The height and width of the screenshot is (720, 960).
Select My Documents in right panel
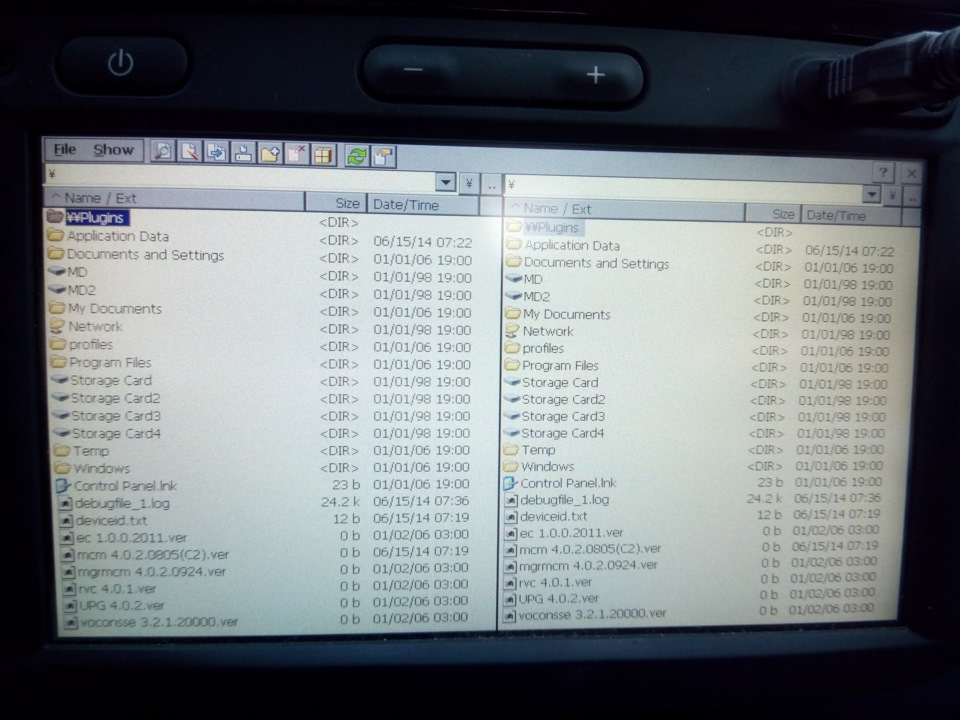[x=567, y=314]
